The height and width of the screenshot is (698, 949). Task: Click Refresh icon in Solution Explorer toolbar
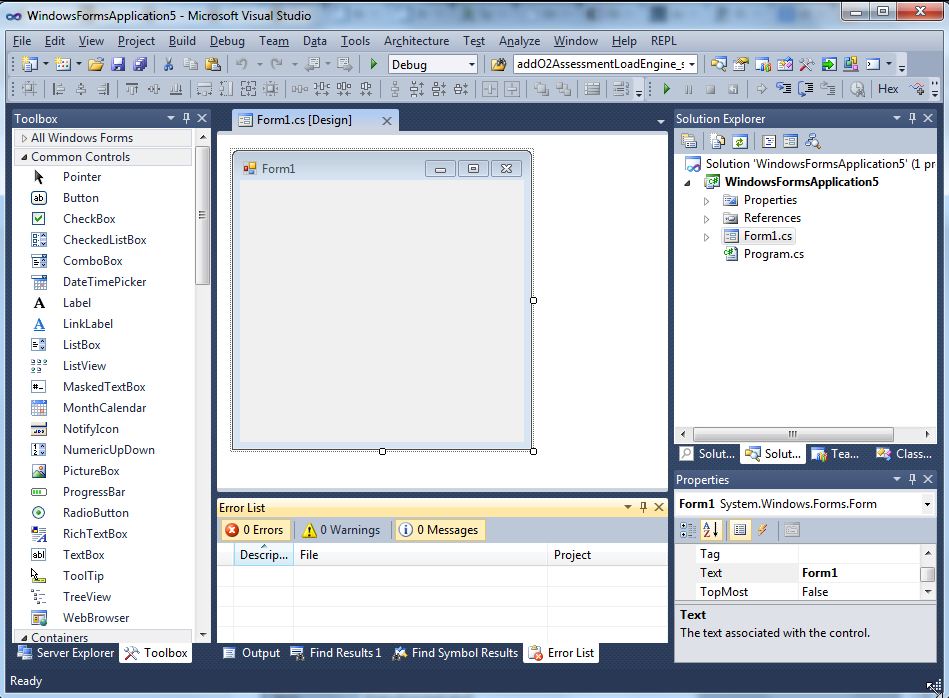pyautogui.click(x=740, y=142)
